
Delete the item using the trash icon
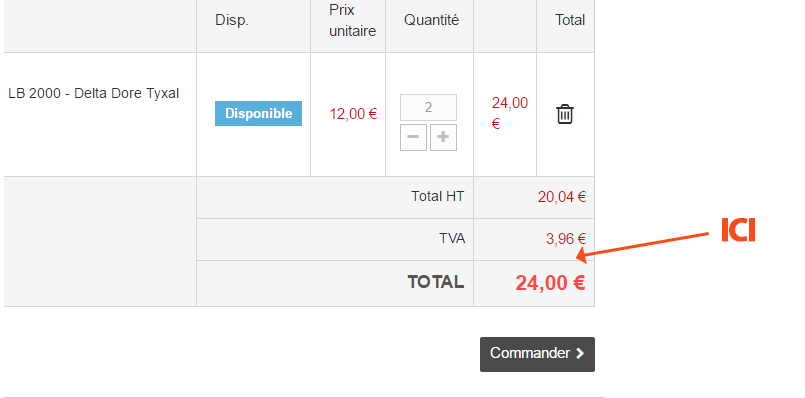tap(565, 114)
